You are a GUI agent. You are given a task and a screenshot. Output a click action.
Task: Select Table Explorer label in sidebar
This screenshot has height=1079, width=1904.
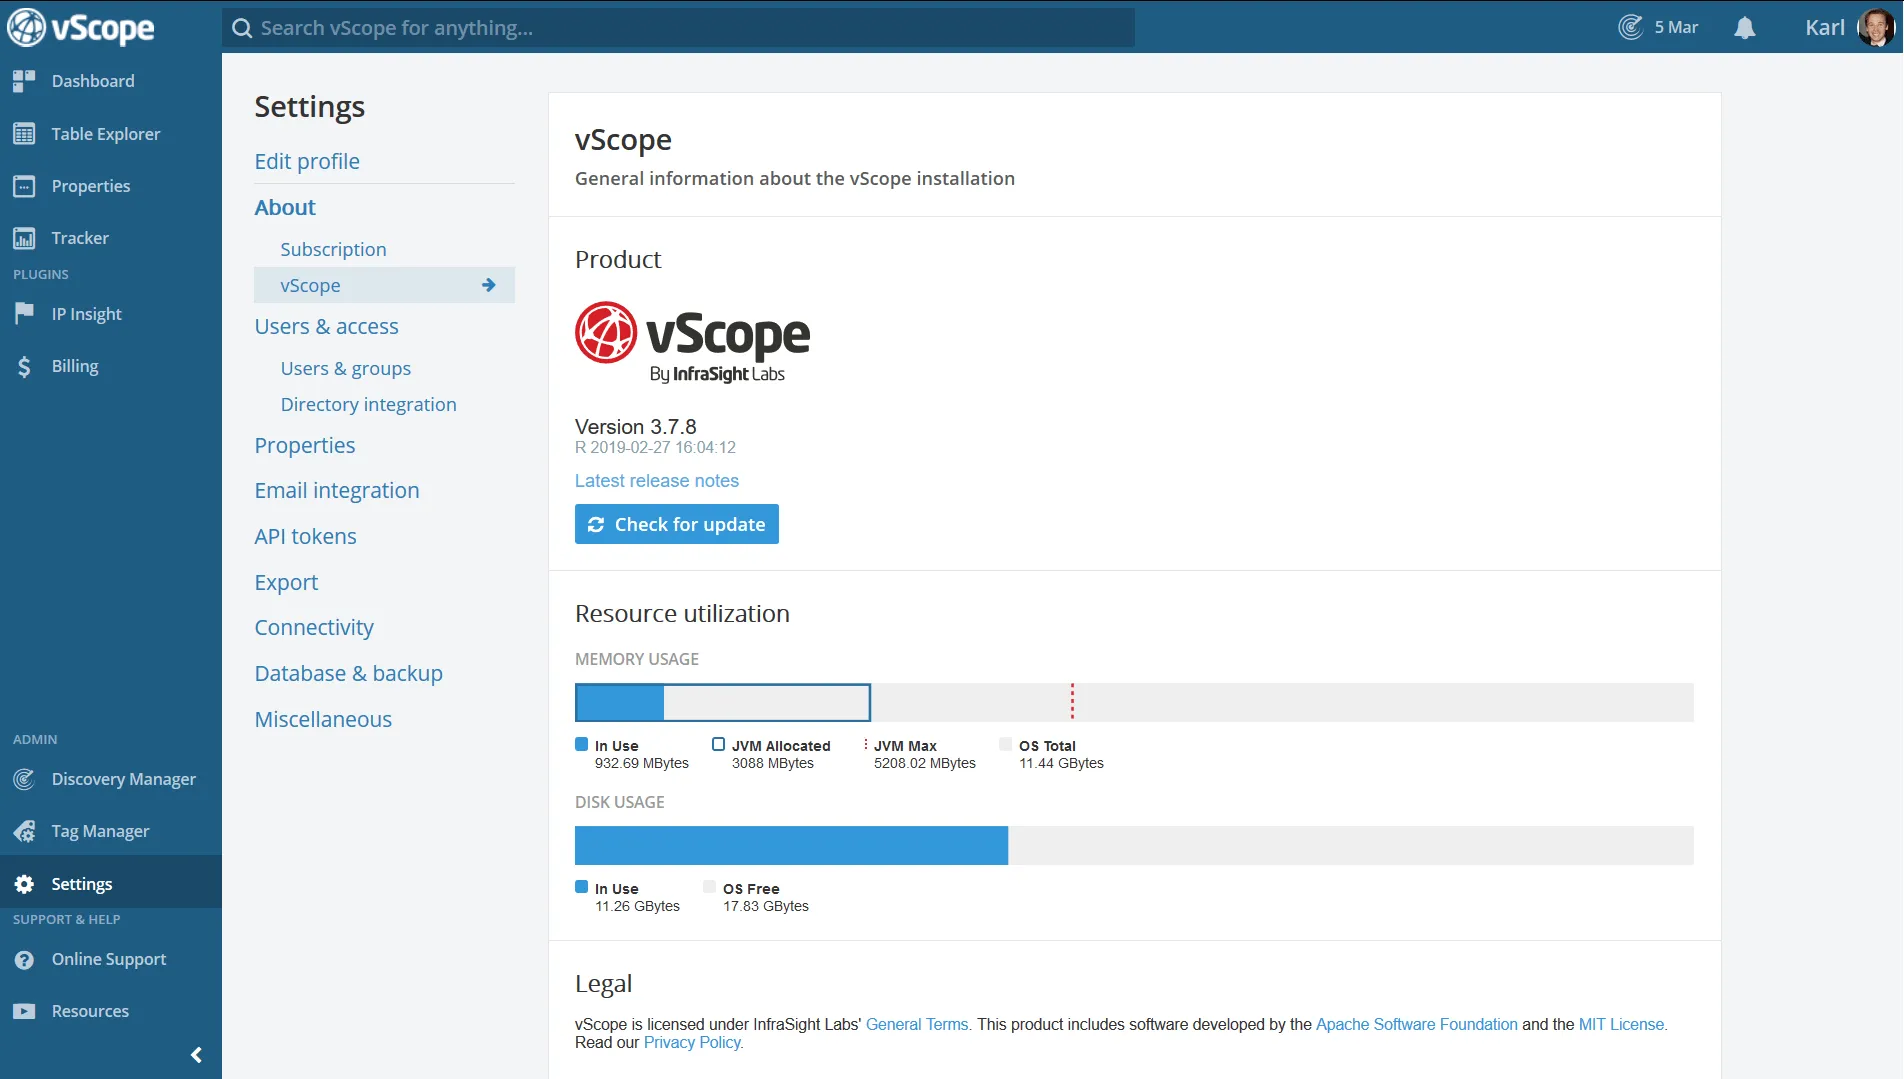pyautogui.click(x=106, y=134)
